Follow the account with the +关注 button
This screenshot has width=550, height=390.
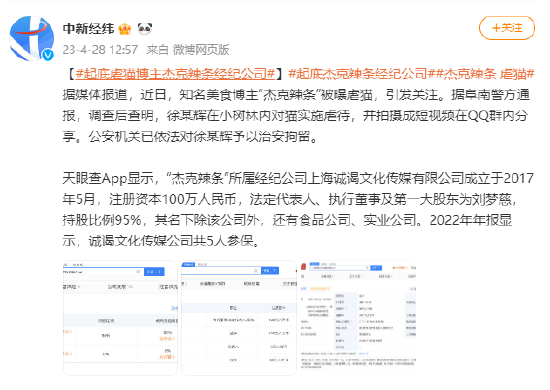507,28
